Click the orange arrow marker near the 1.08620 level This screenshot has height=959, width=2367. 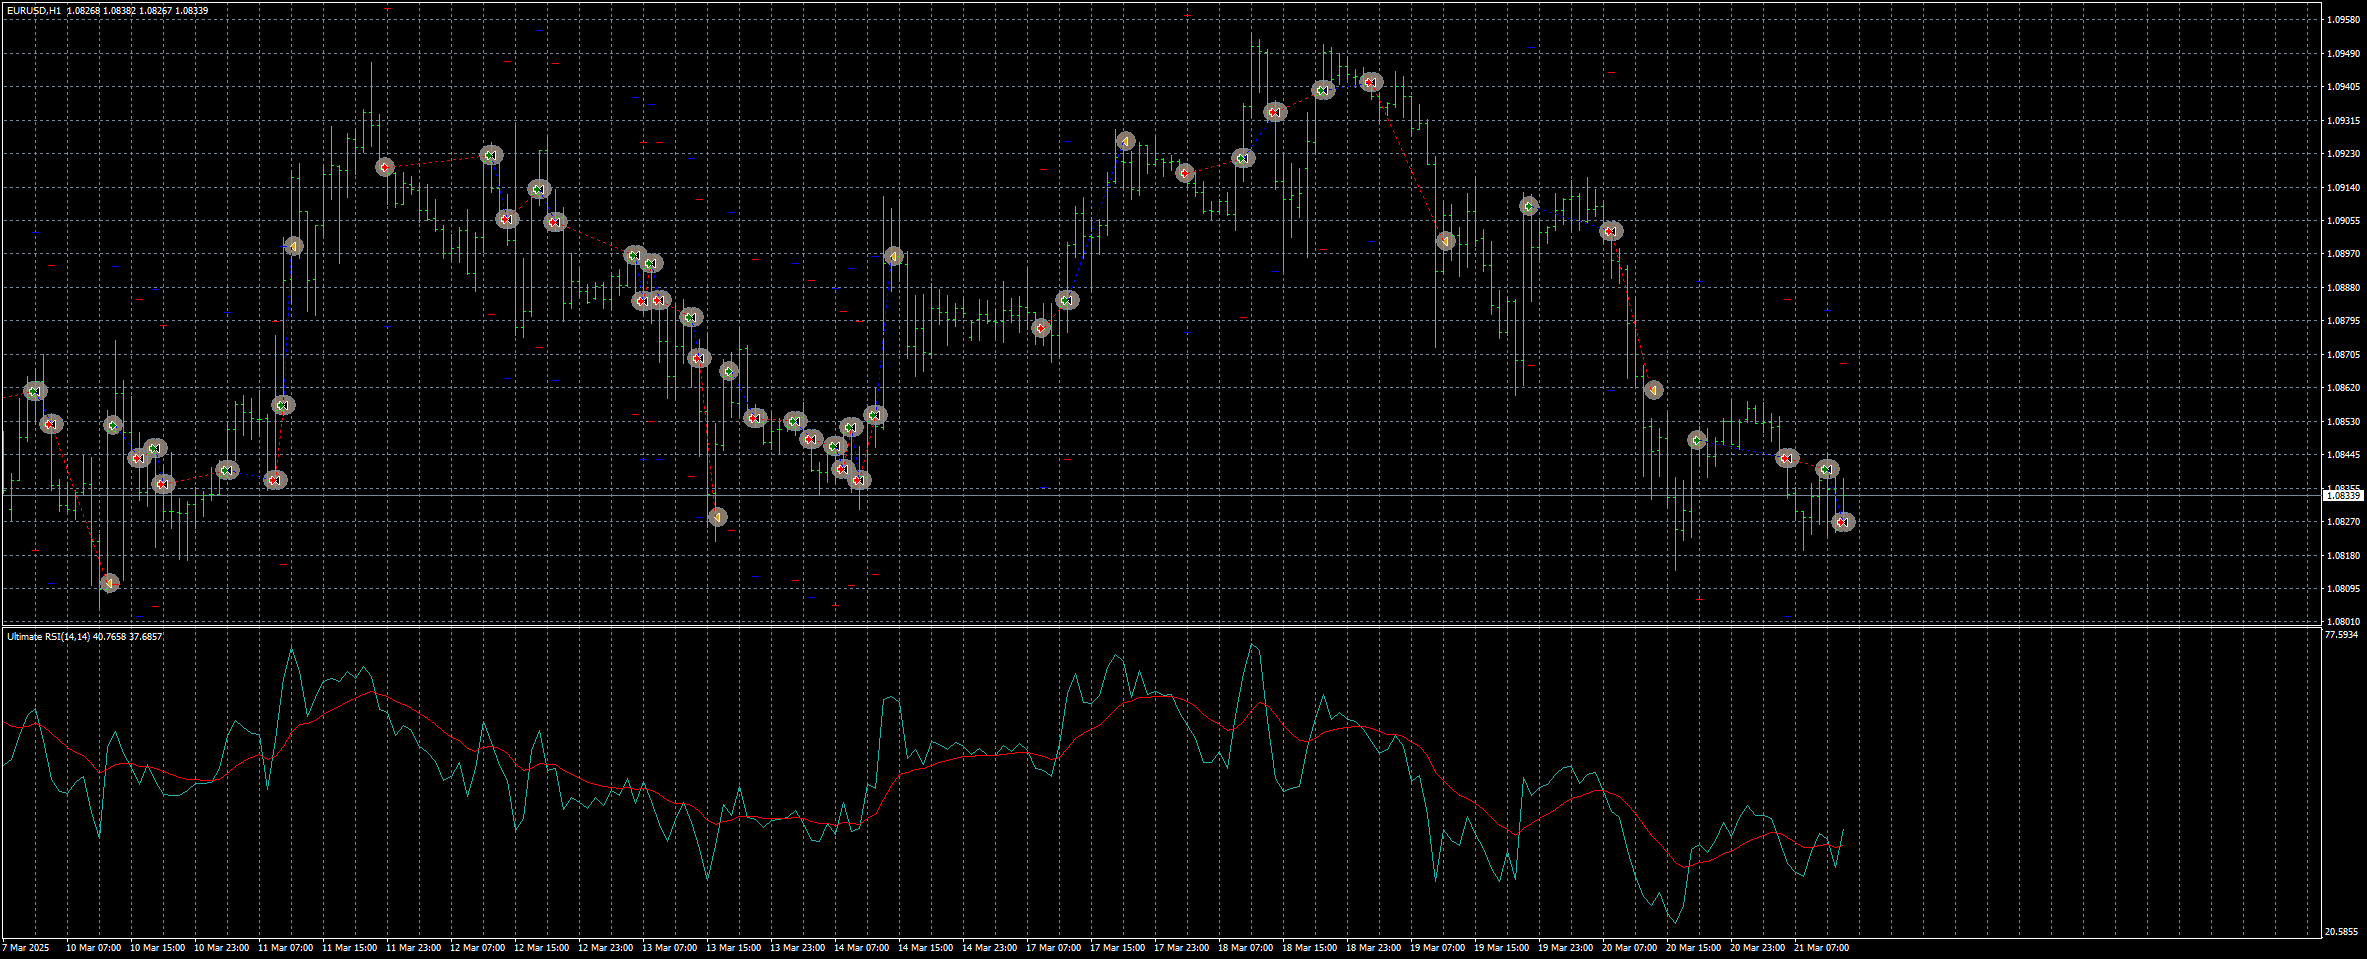pos(1653,390)
